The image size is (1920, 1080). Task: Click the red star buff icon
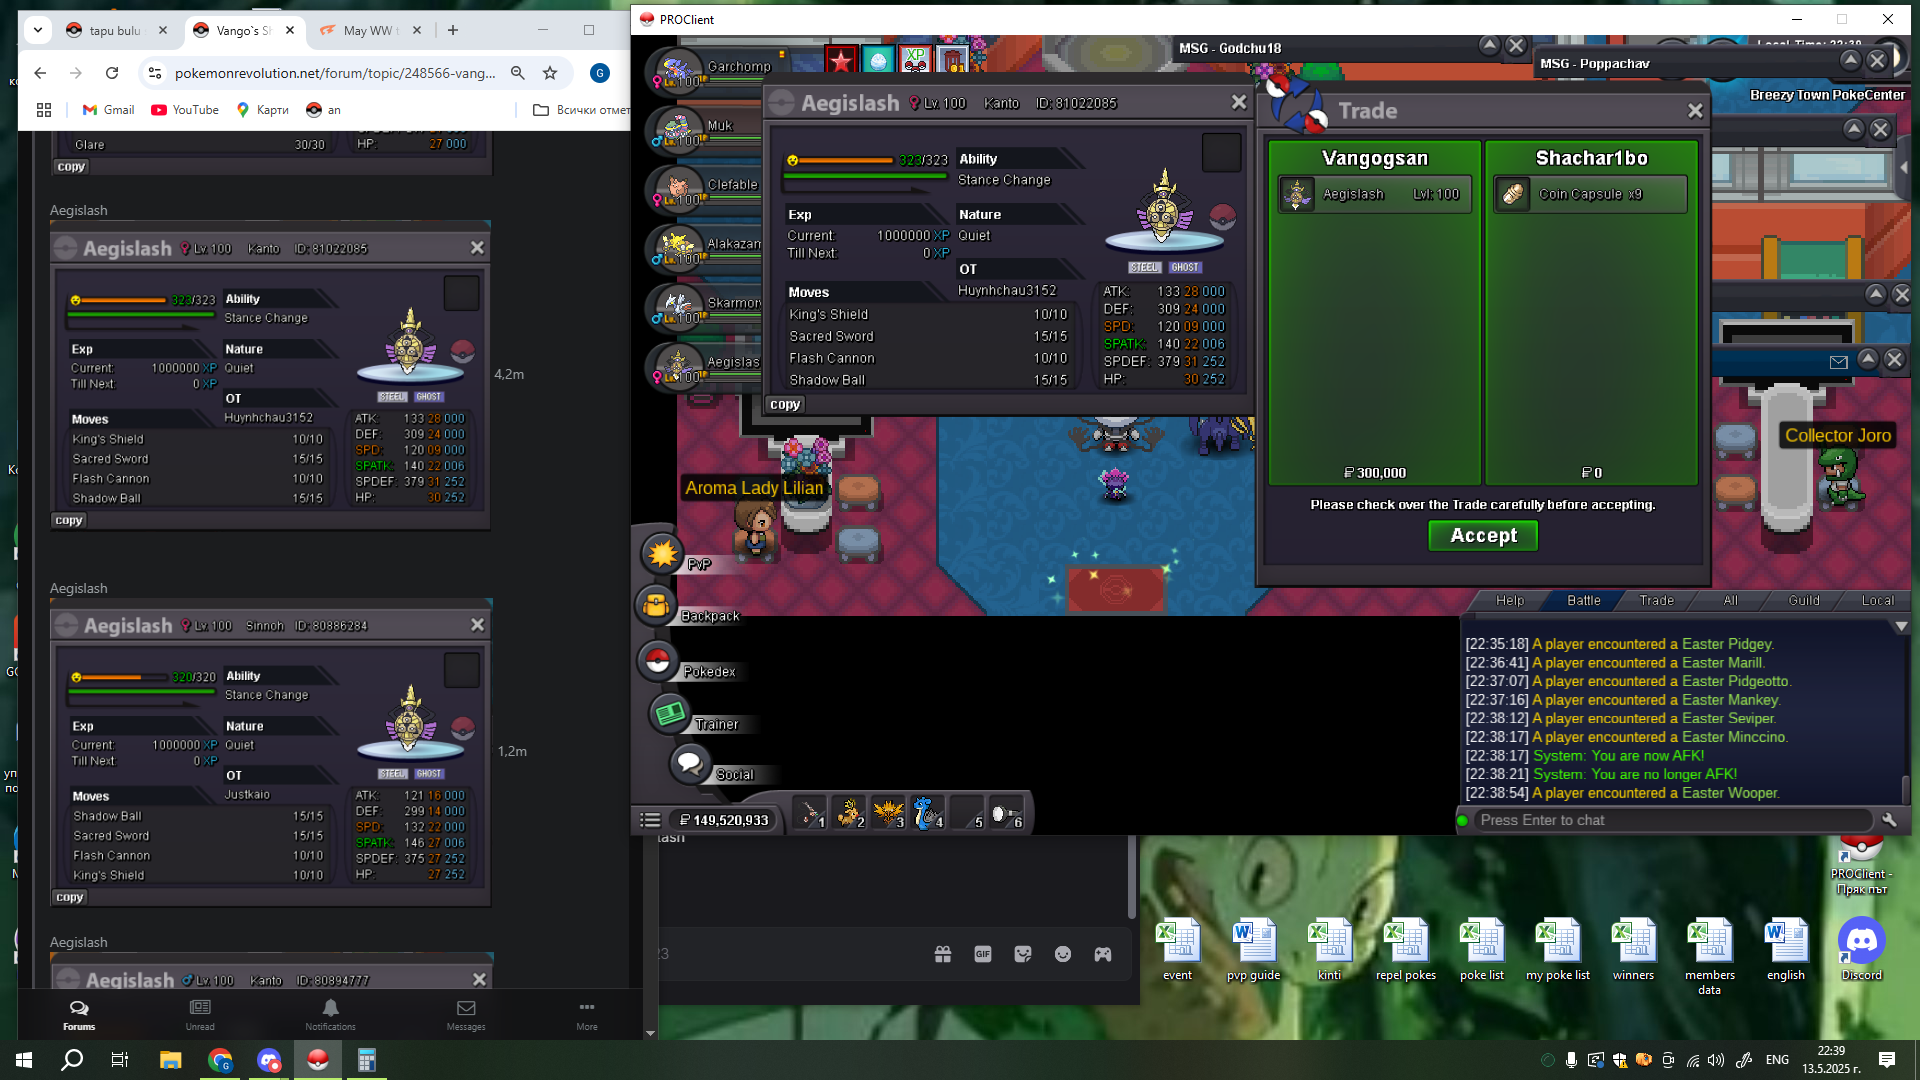click(x=841, y=61)
